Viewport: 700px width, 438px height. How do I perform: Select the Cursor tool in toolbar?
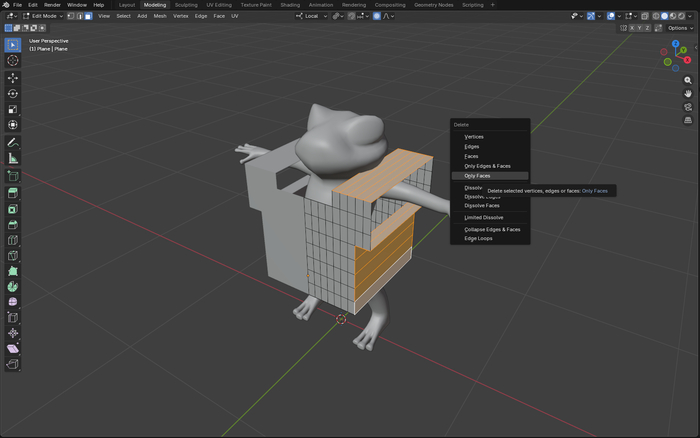click(x=13, y=60)
